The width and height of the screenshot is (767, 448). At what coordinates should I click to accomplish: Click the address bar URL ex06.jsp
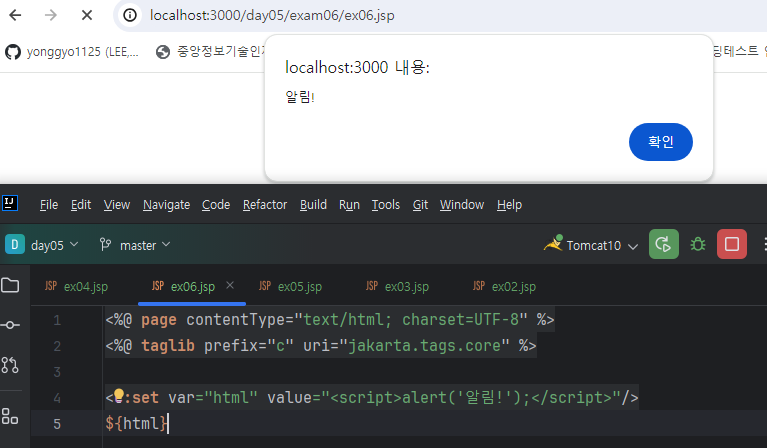point(272,15)
